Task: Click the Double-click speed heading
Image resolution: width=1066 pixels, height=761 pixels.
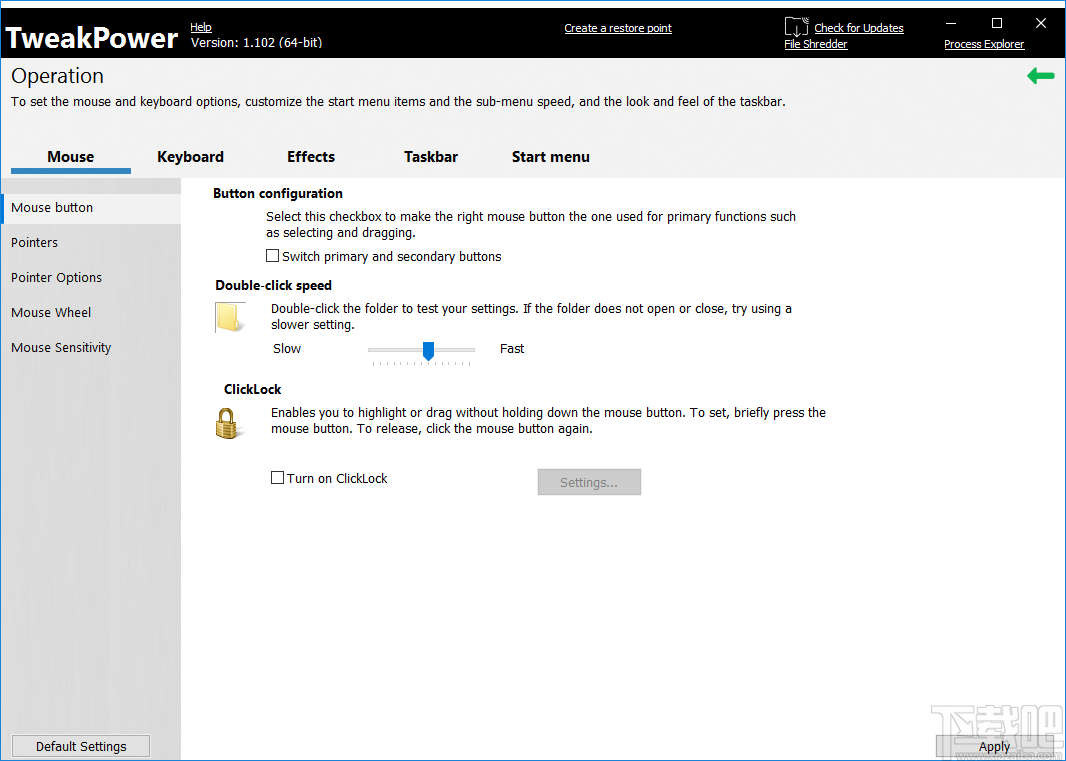Action: point(273,286)
